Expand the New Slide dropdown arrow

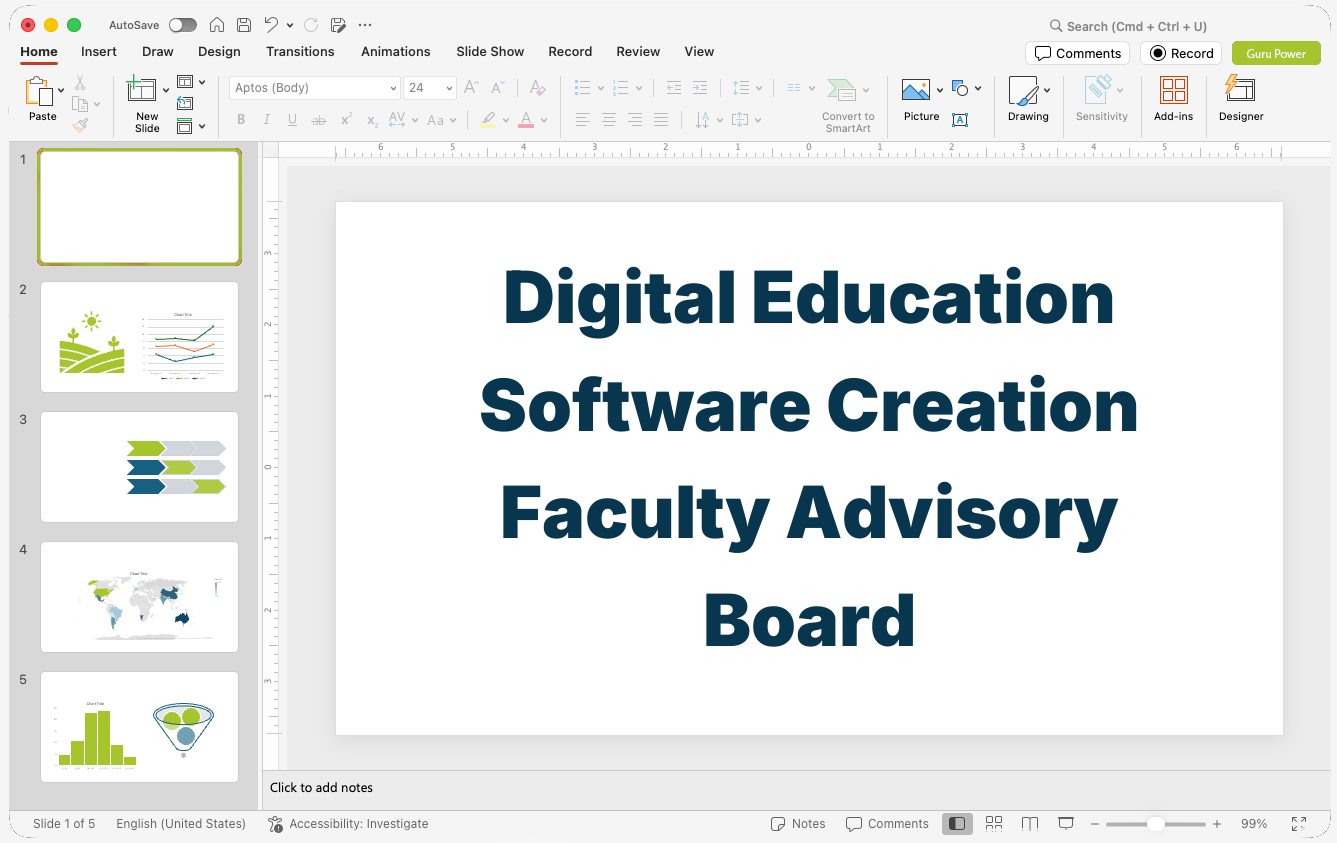166,91
